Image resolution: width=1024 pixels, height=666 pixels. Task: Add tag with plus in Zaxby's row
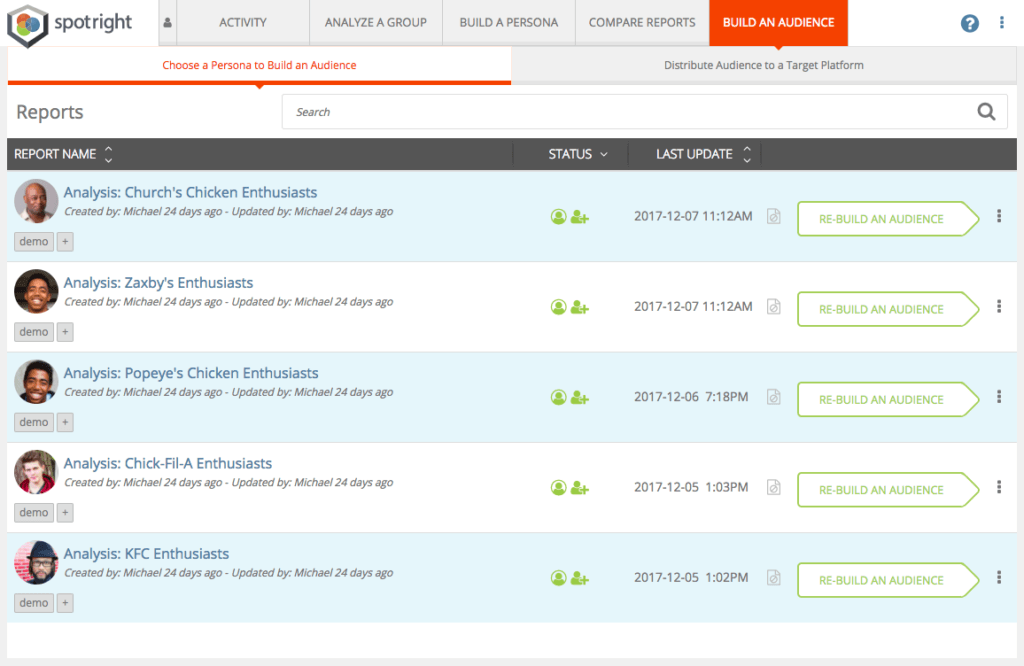pyautogui.click(x=65, y=332)
